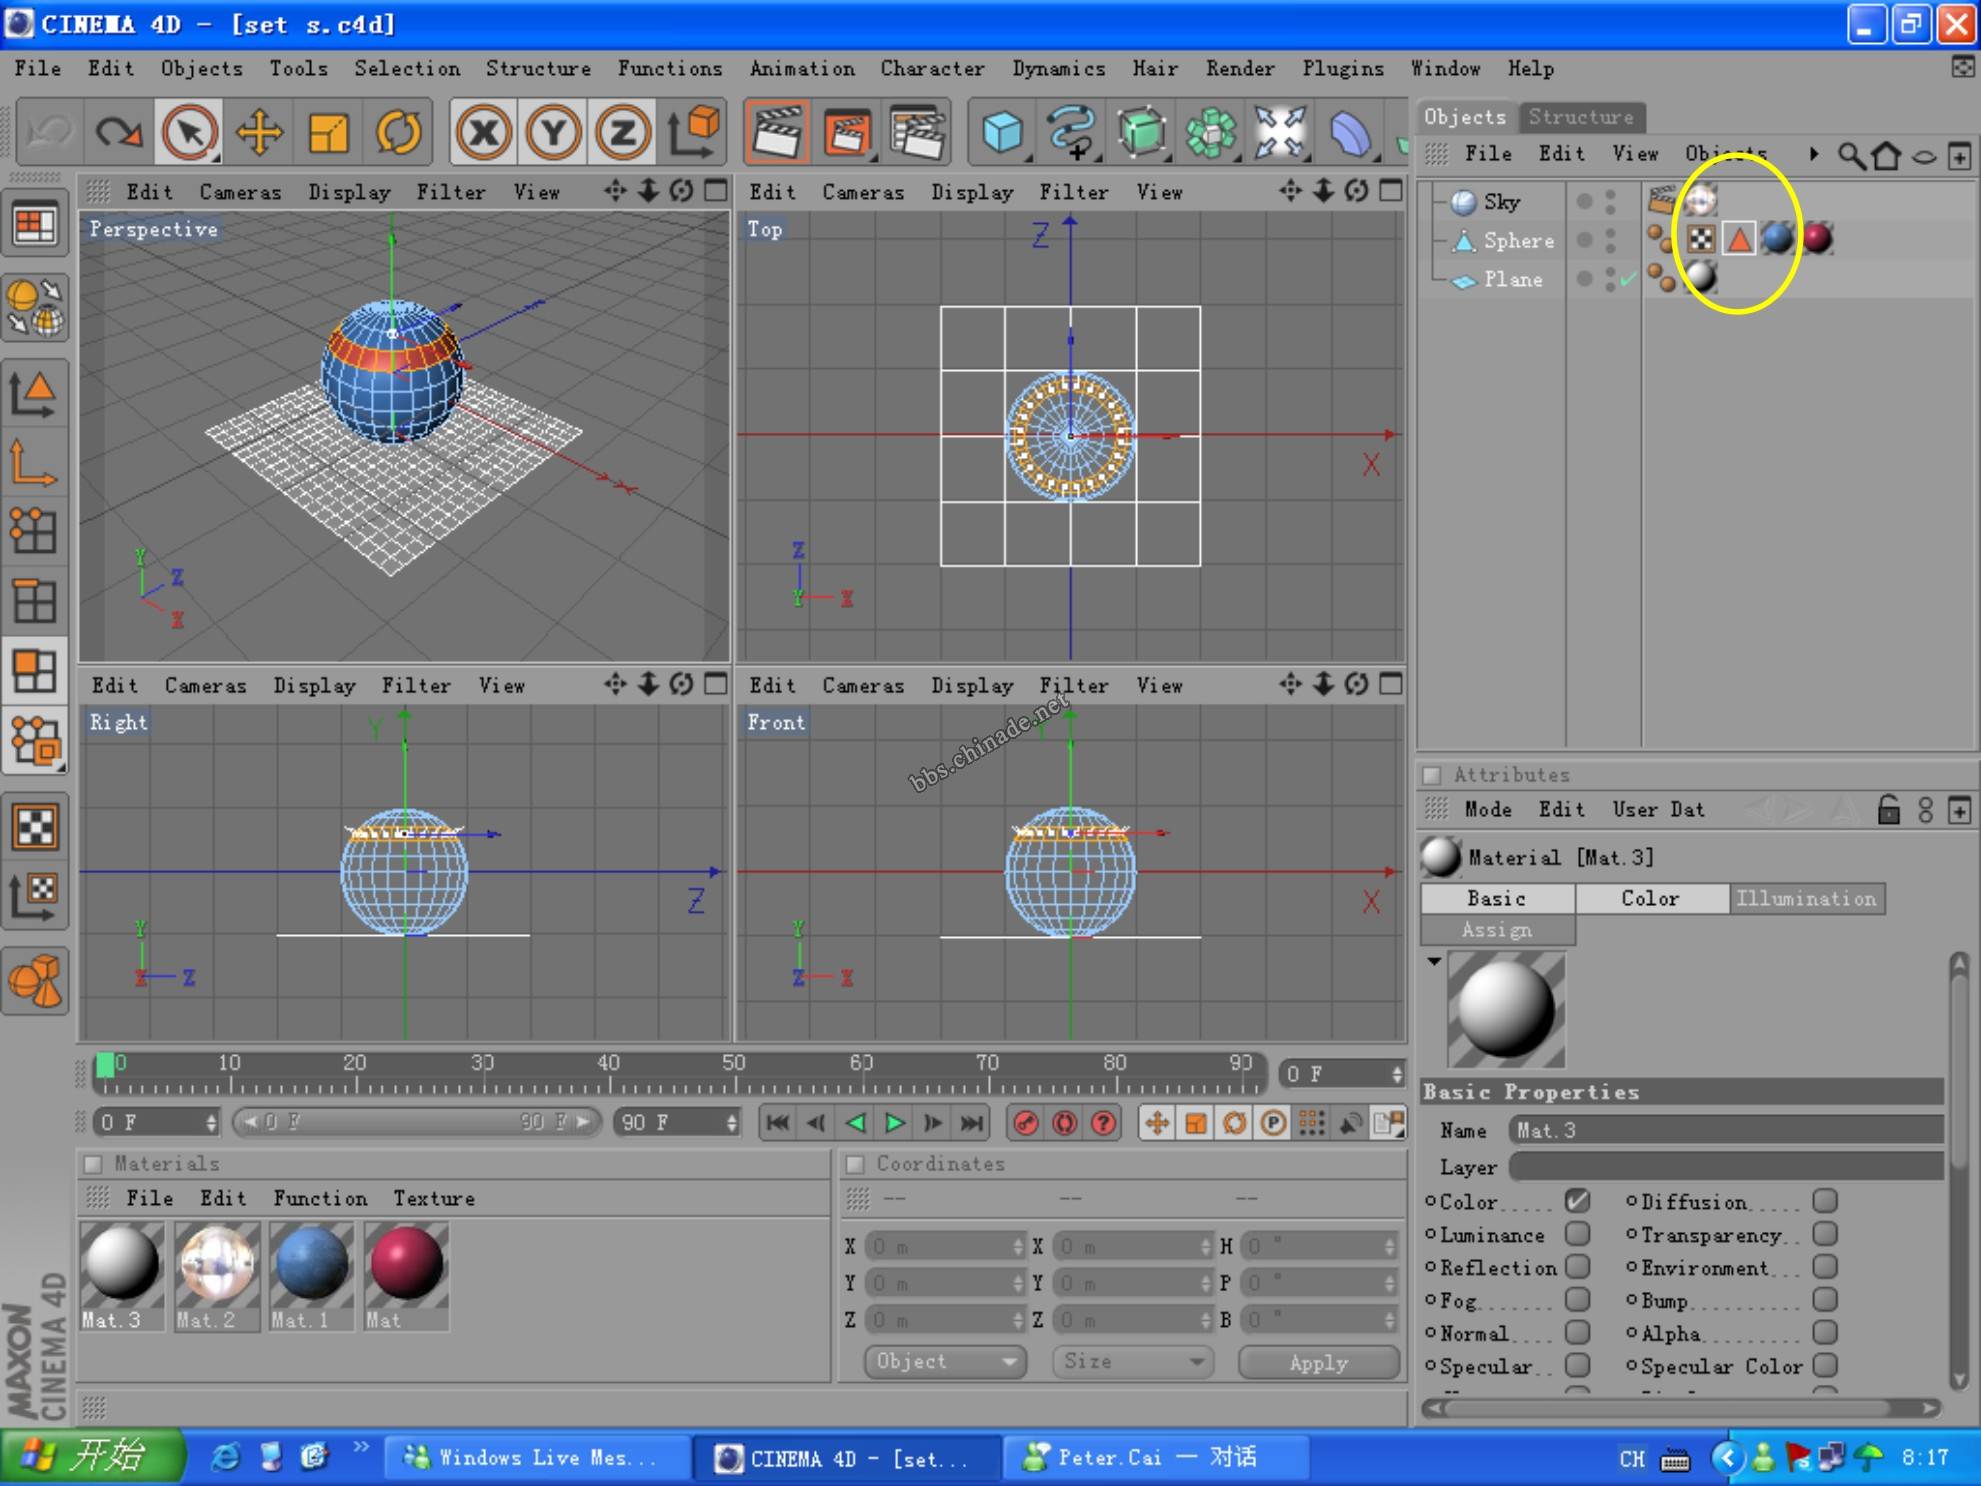Switch to the Illumination material tab
This screenshot has height=1486, width=1981.
click(1806, 899)
